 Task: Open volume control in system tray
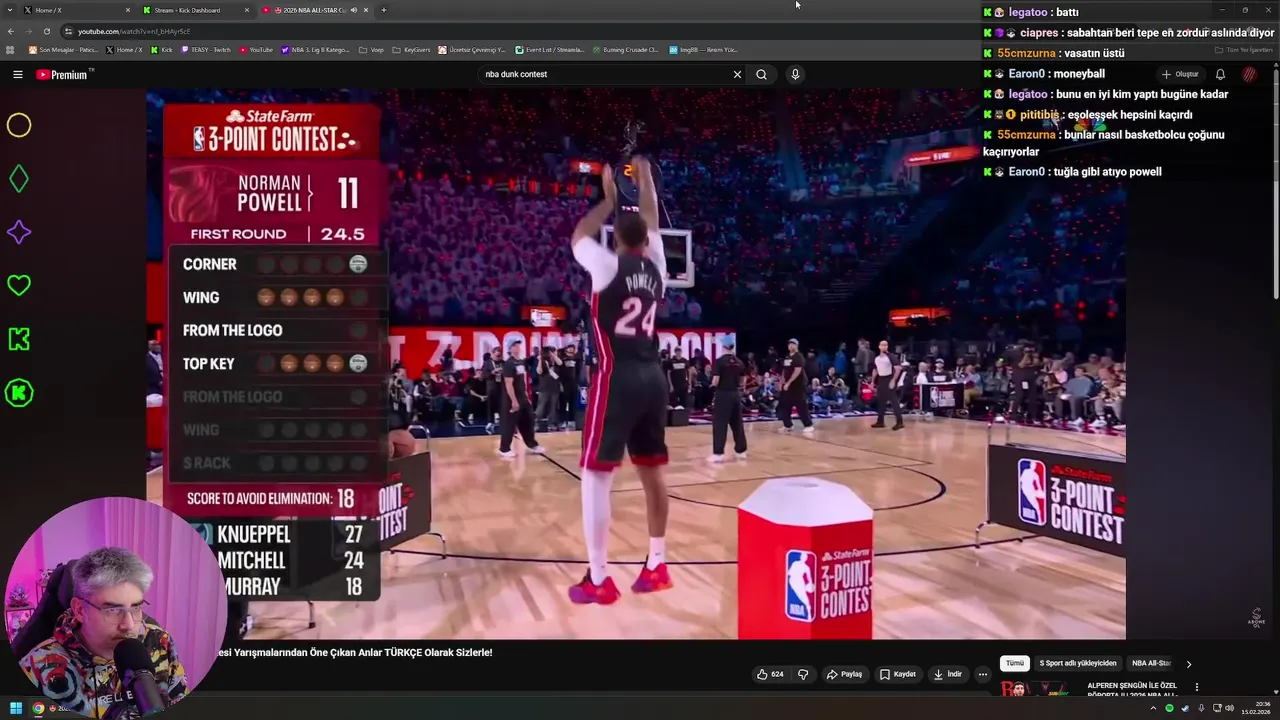coord(1229,708)
